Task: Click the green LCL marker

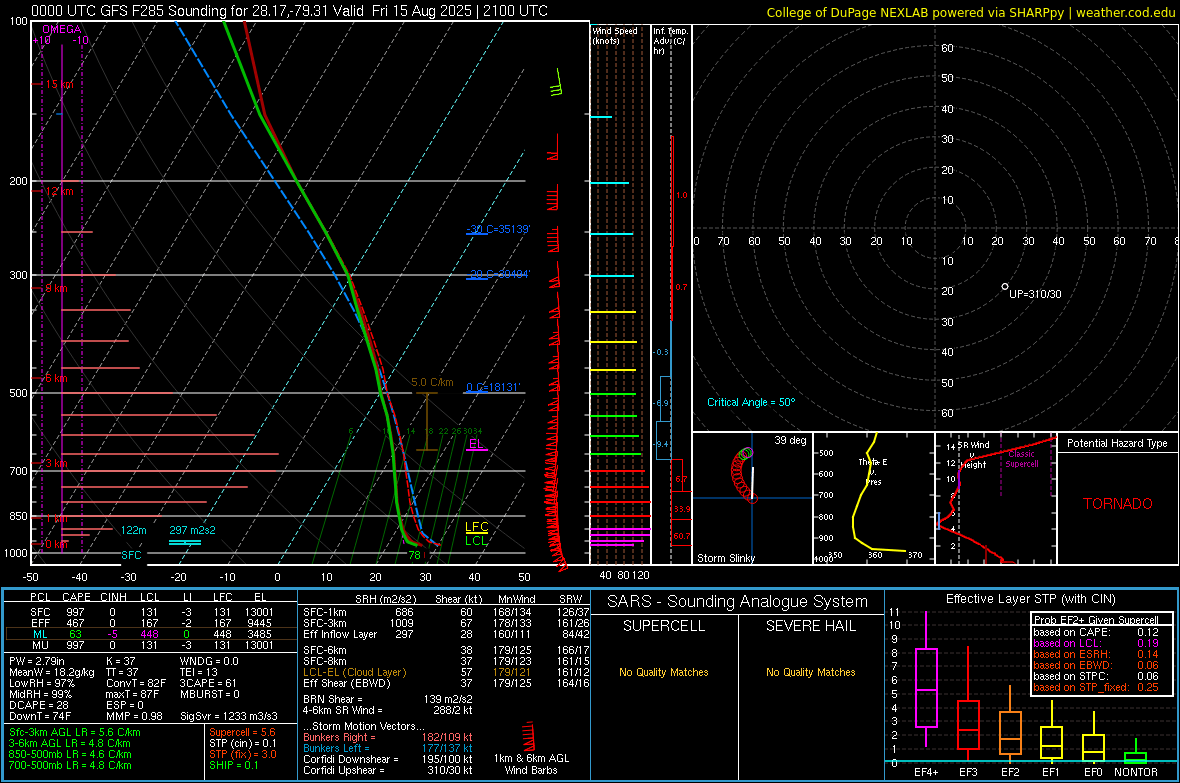Action: [476, 541]
